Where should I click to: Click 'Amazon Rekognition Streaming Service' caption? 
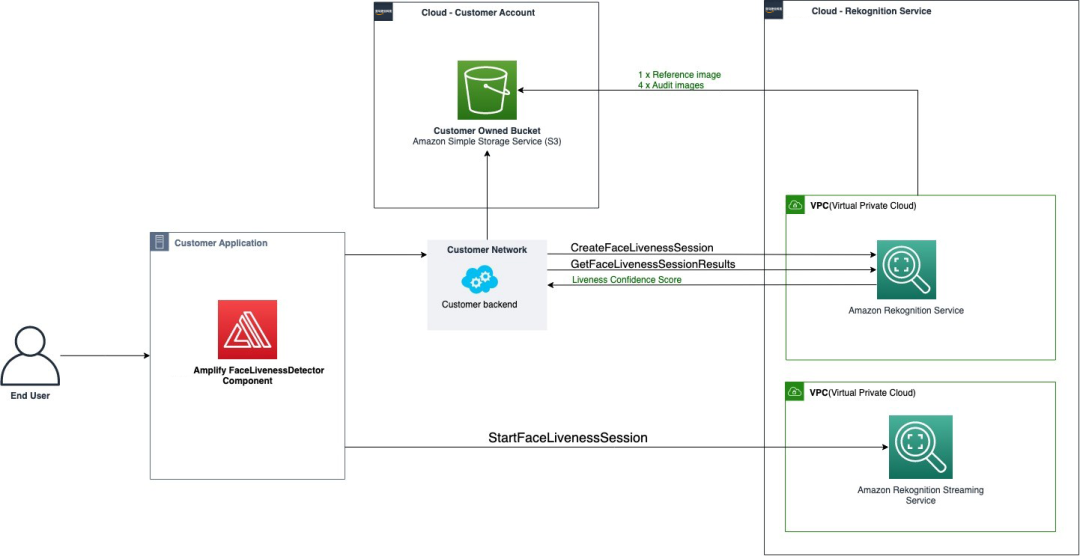point(920,495)
